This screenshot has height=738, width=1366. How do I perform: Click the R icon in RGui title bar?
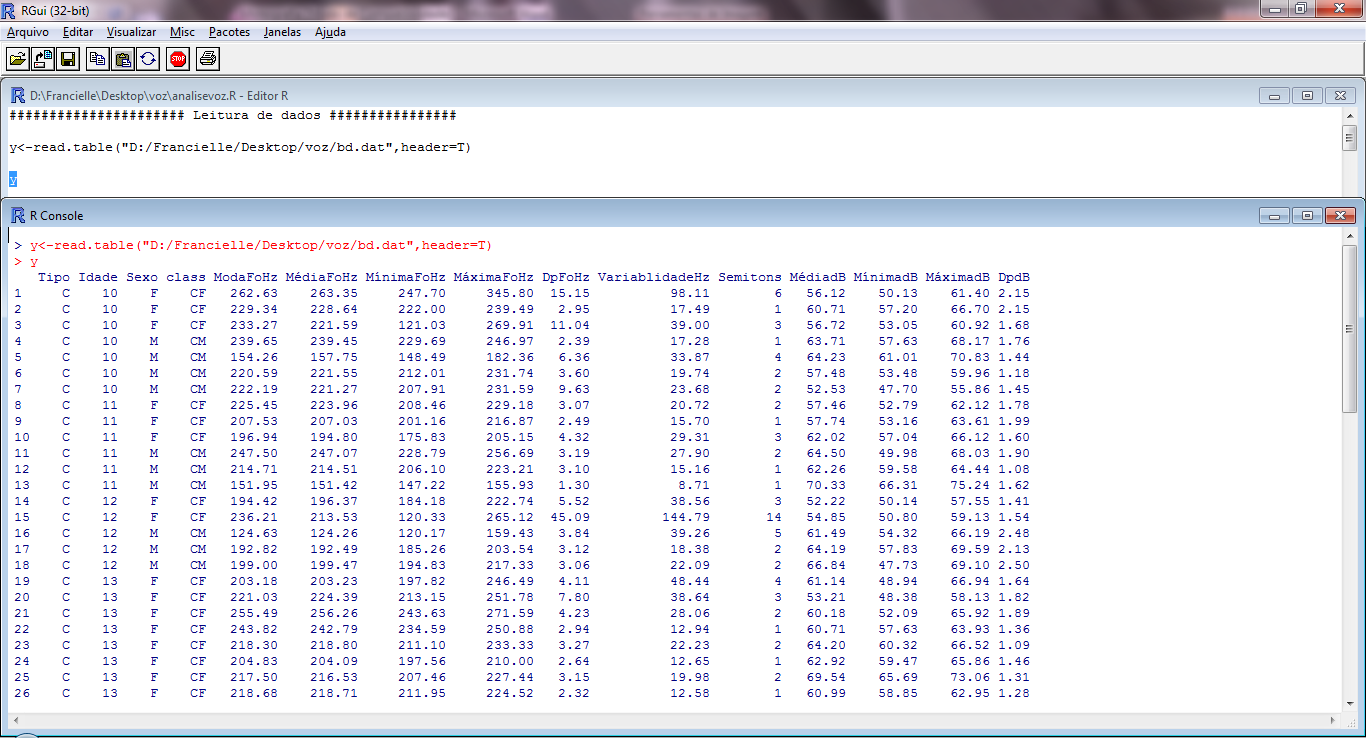tap(10, 10)
